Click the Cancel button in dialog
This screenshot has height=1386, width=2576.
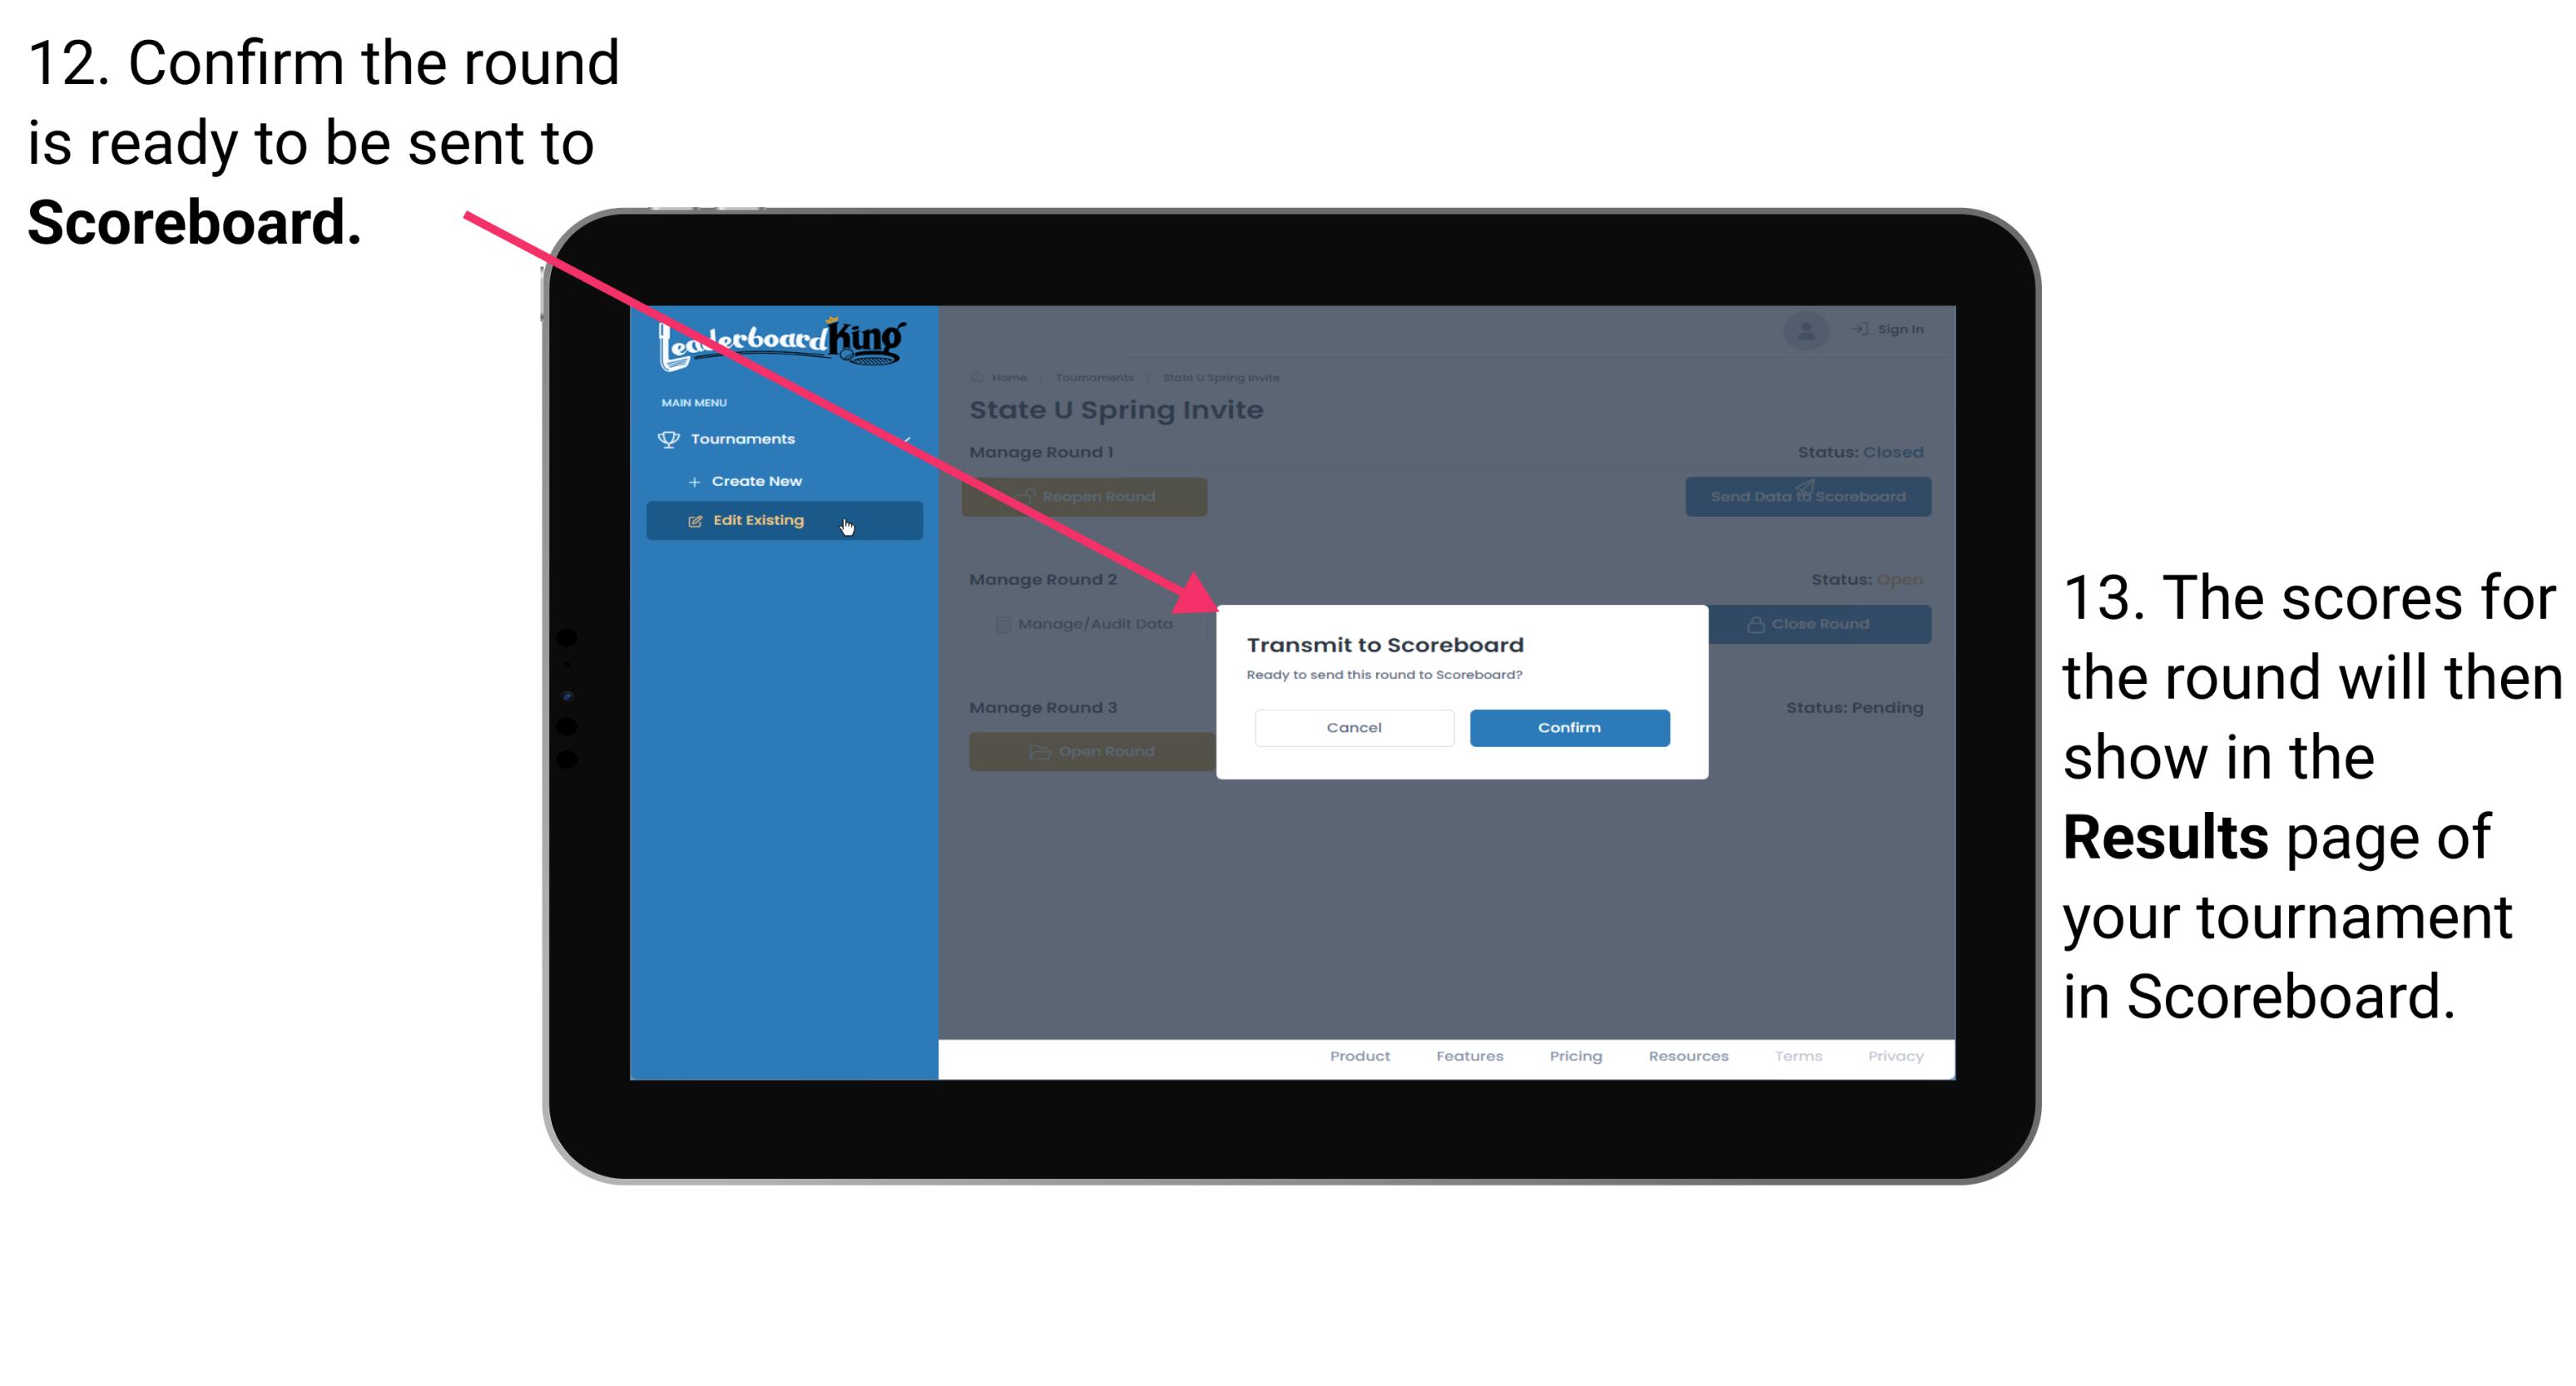pyautogui.click(x=1354, y=725)
